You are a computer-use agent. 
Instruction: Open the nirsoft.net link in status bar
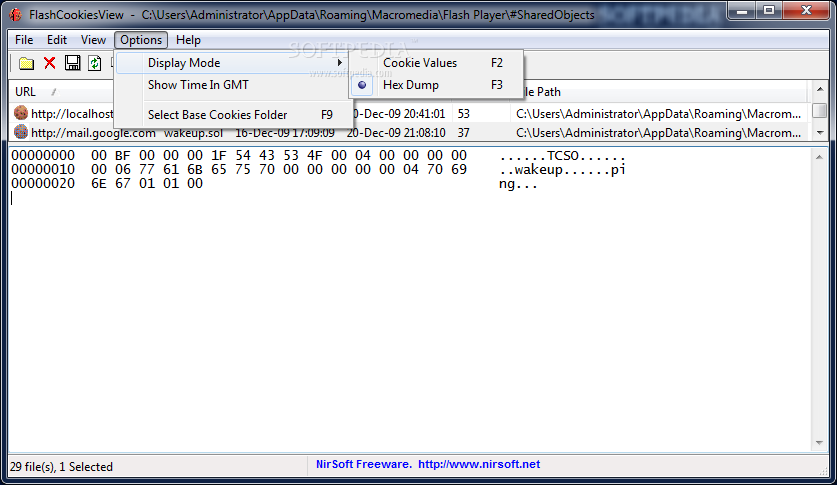(479, 464)
